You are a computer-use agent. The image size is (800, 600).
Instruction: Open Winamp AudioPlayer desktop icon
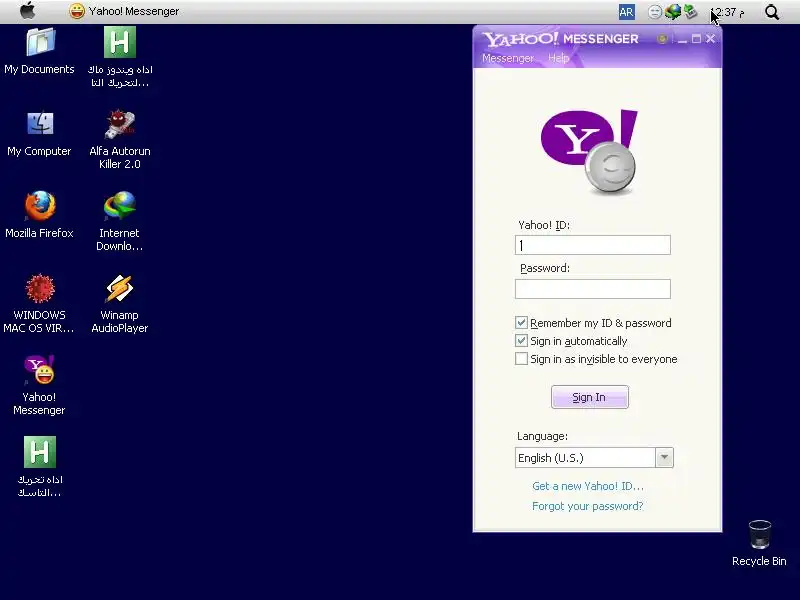pos(120,288)
